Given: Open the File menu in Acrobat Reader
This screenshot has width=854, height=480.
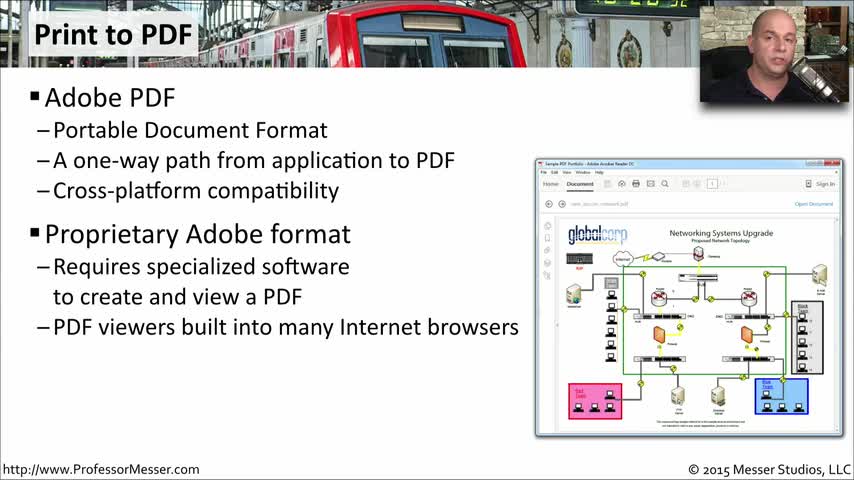Looking at the screenshot, I should coord(543,172).
